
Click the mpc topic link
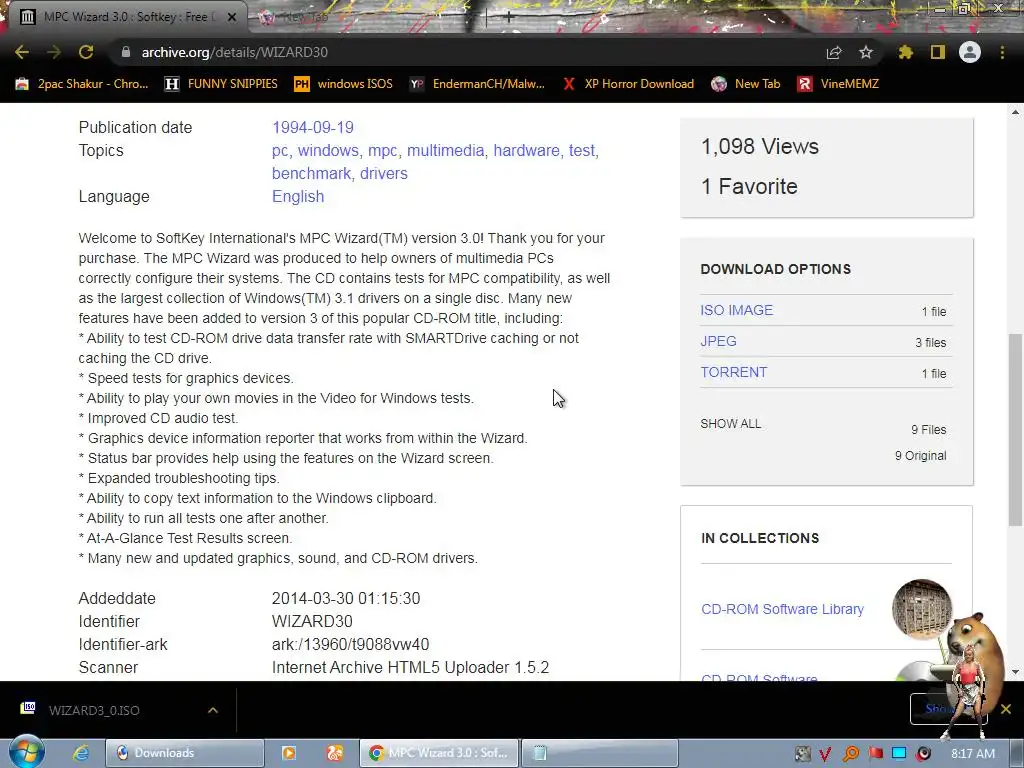[x=382, y=150]
